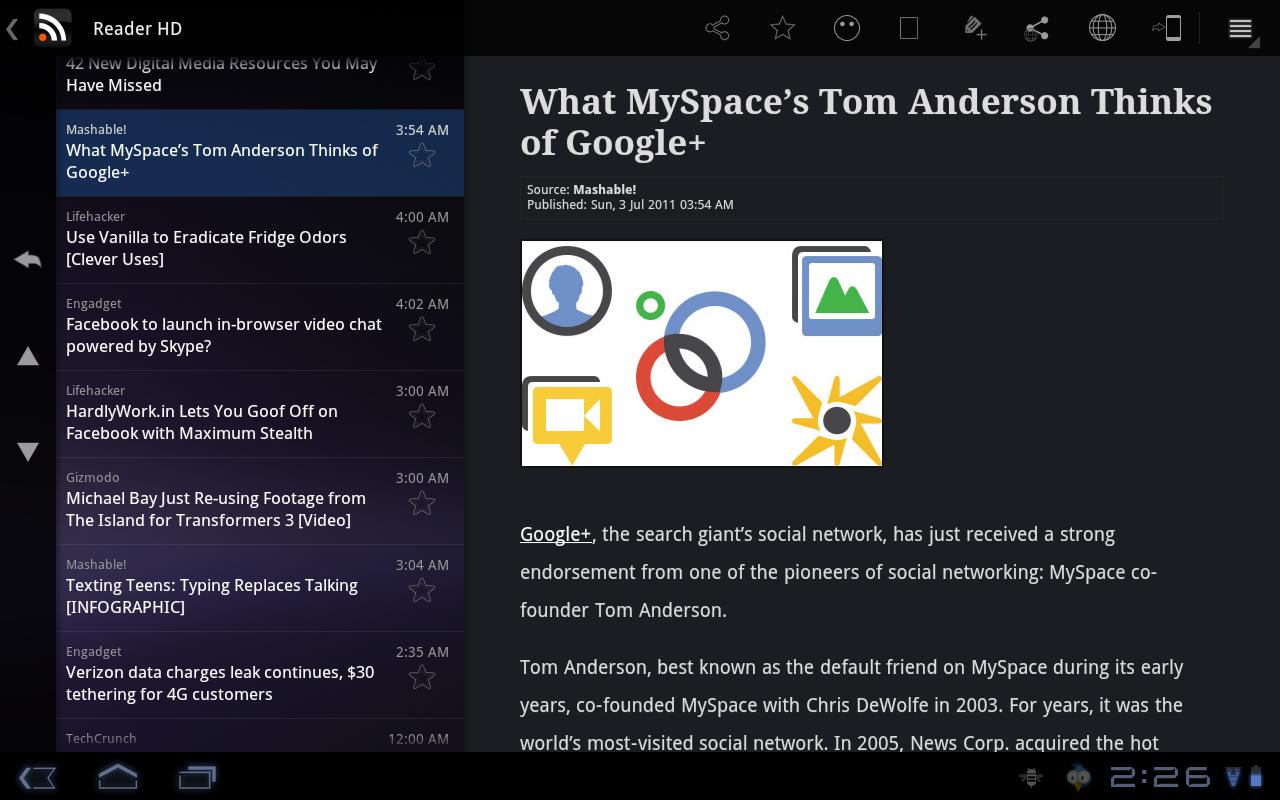Click the 3:04 AM timestamp on Mashable item
The image size is (1280, 800).
(422, 564)
